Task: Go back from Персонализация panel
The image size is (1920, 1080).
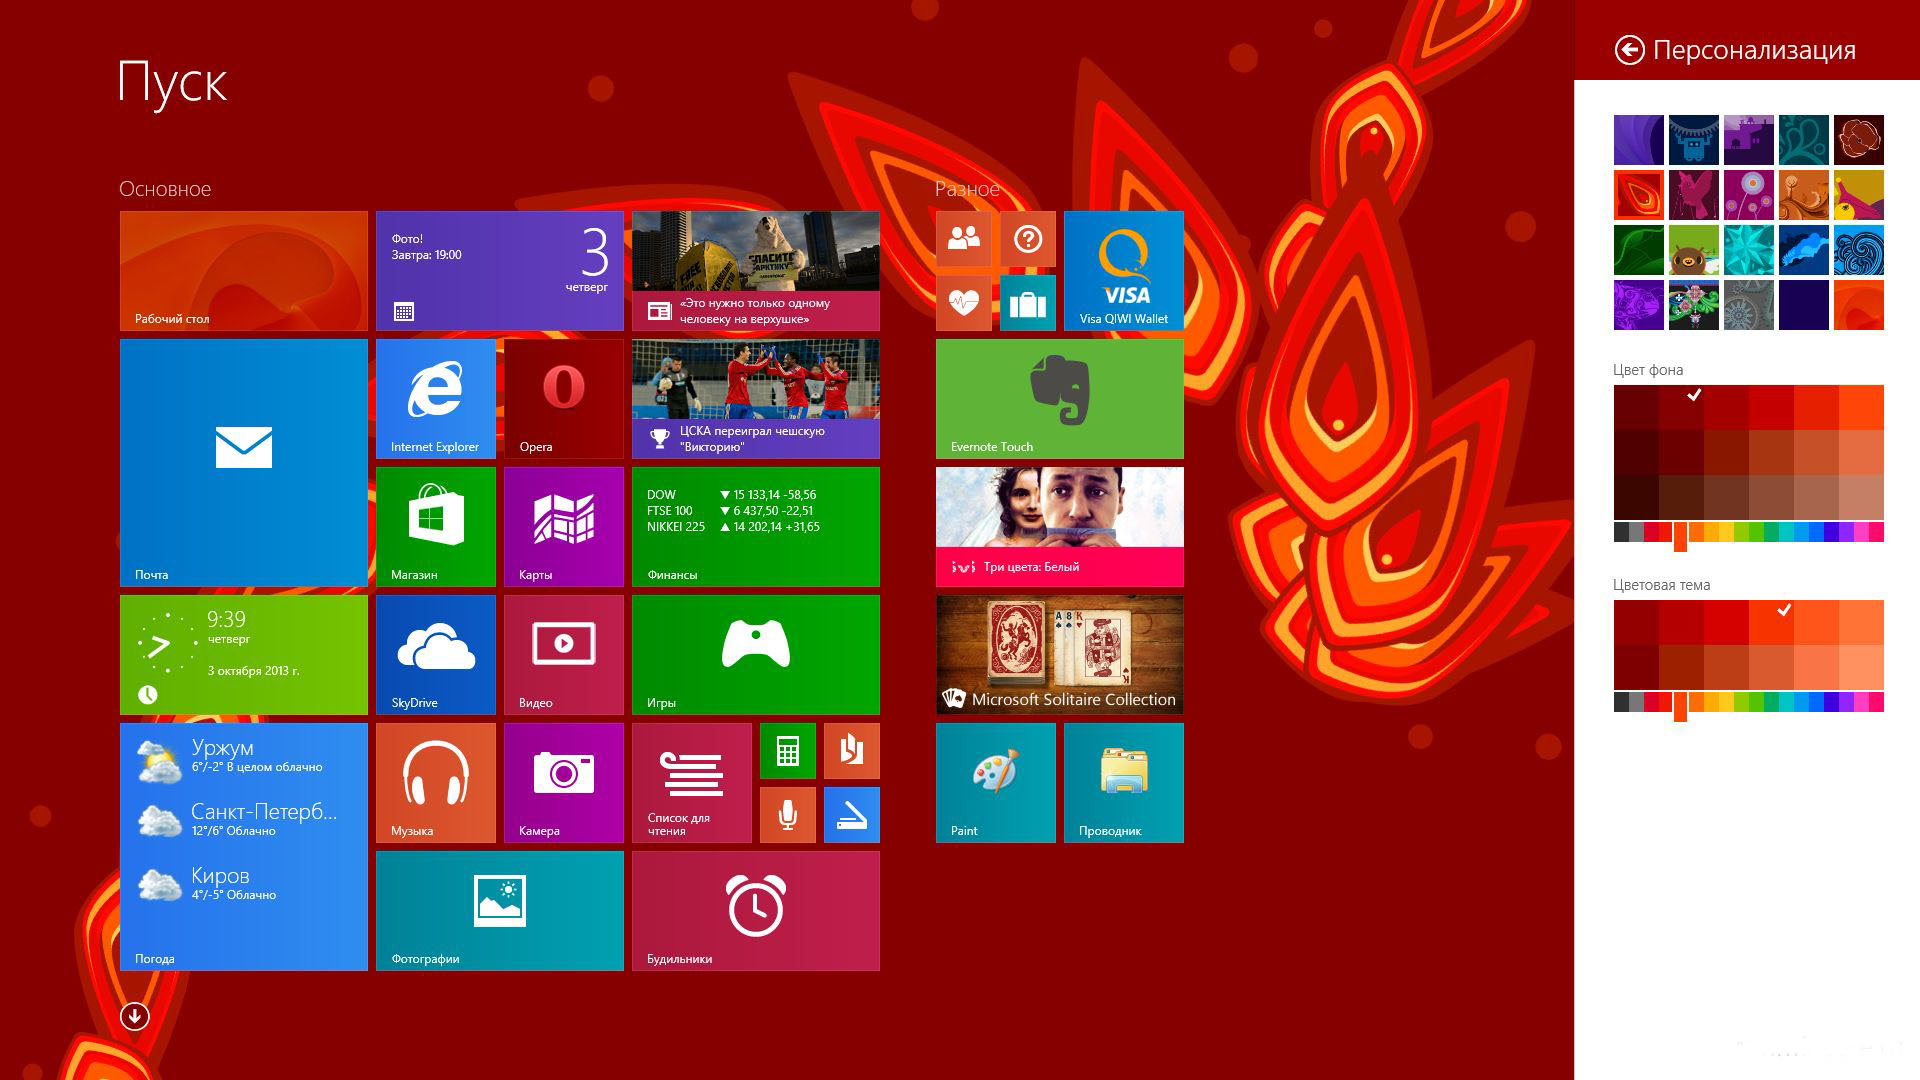Action: pos(1629,50)
